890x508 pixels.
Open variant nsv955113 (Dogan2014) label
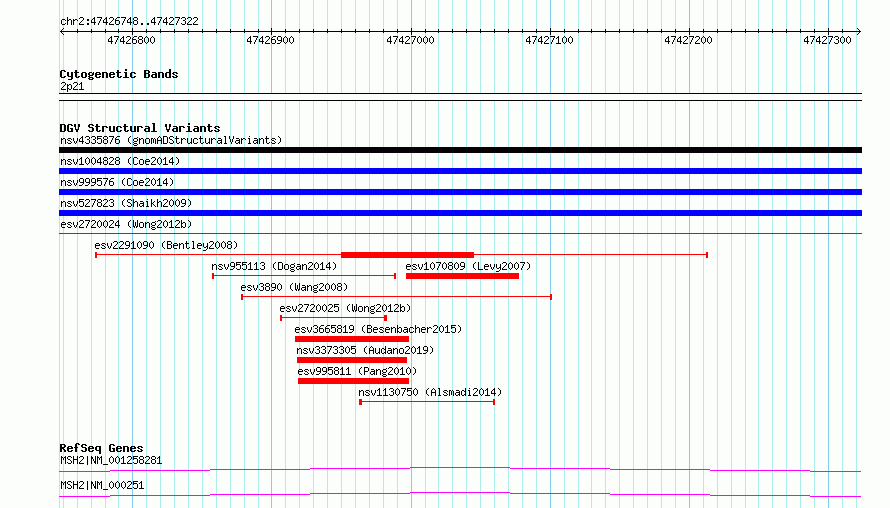(274, 266)
